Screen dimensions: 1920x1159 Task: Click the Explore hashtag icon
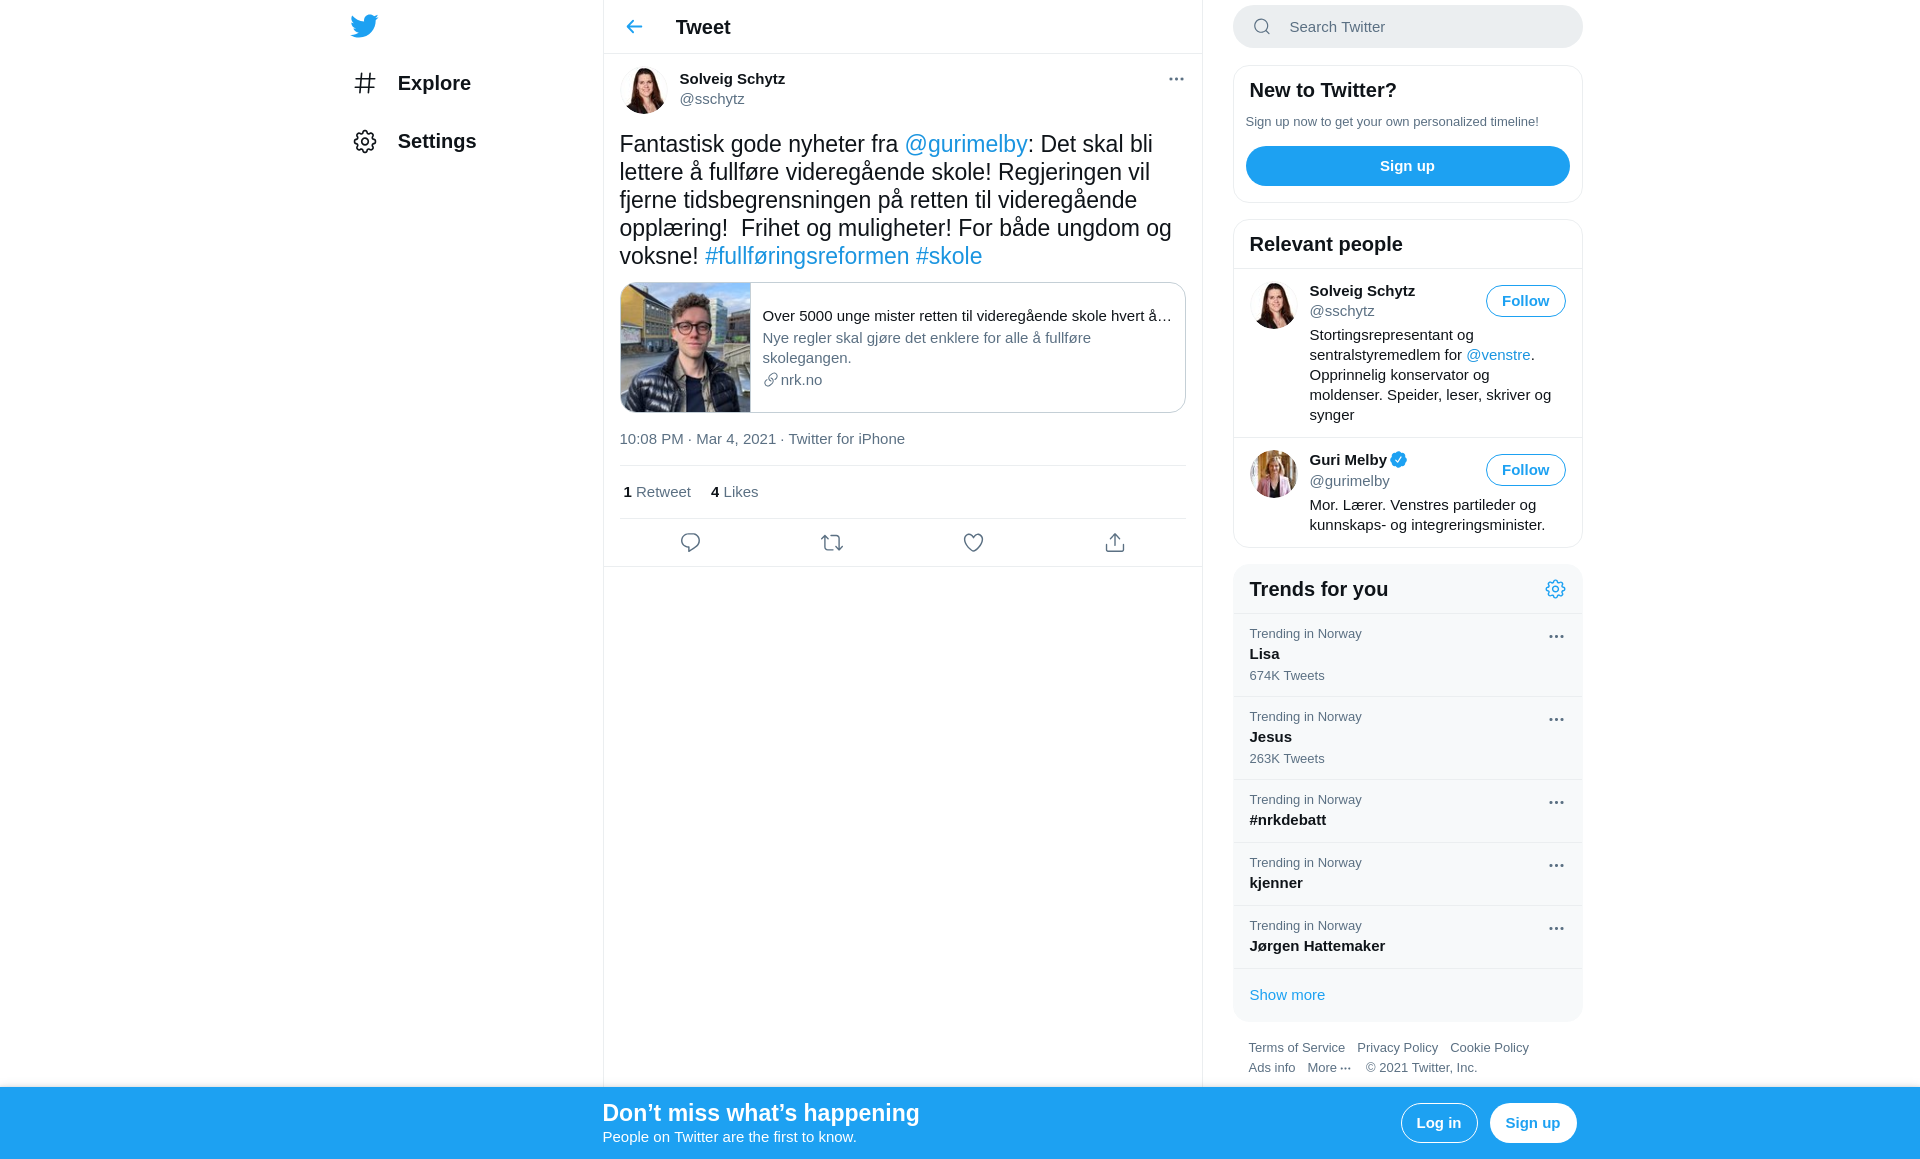tap(365, 83)
